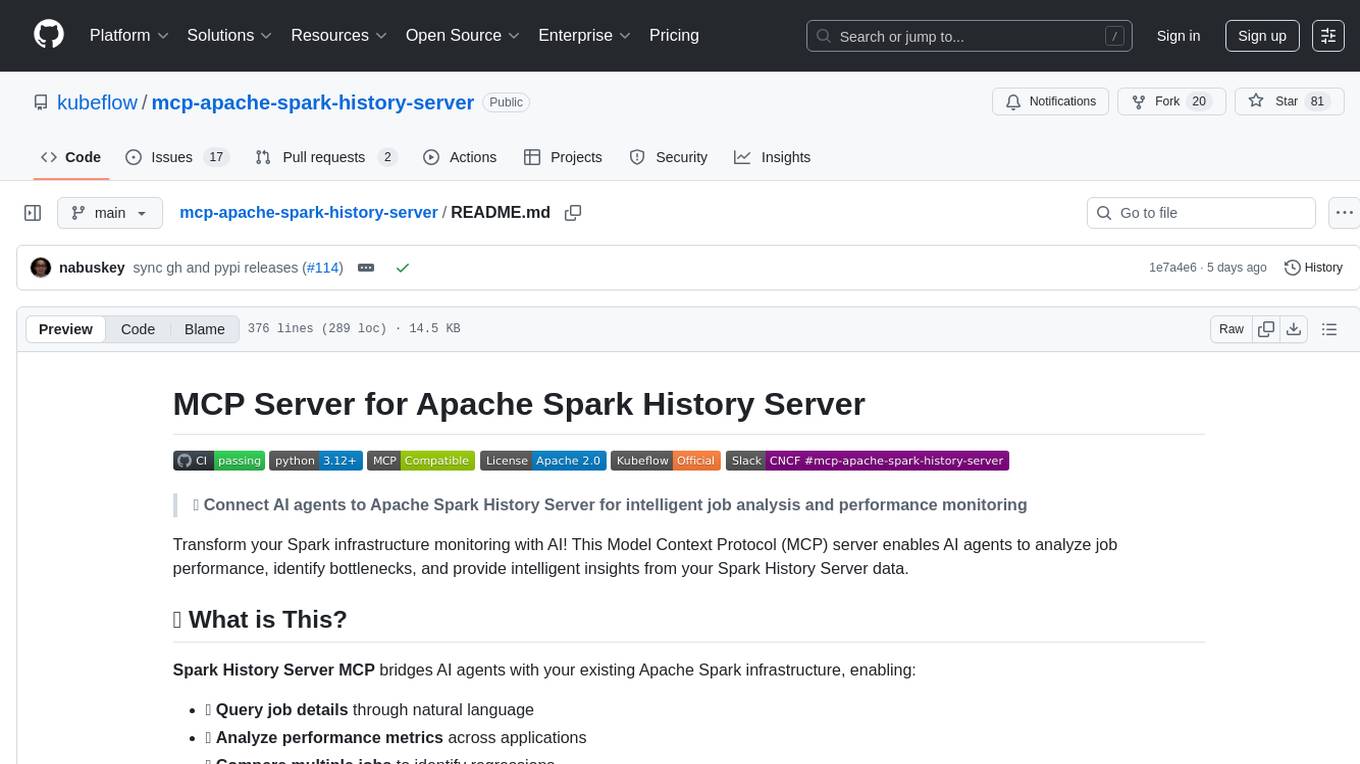Screen dimensions: 1360x764
Task: Open the Solutions menu
Action: (x=230, y=36)
